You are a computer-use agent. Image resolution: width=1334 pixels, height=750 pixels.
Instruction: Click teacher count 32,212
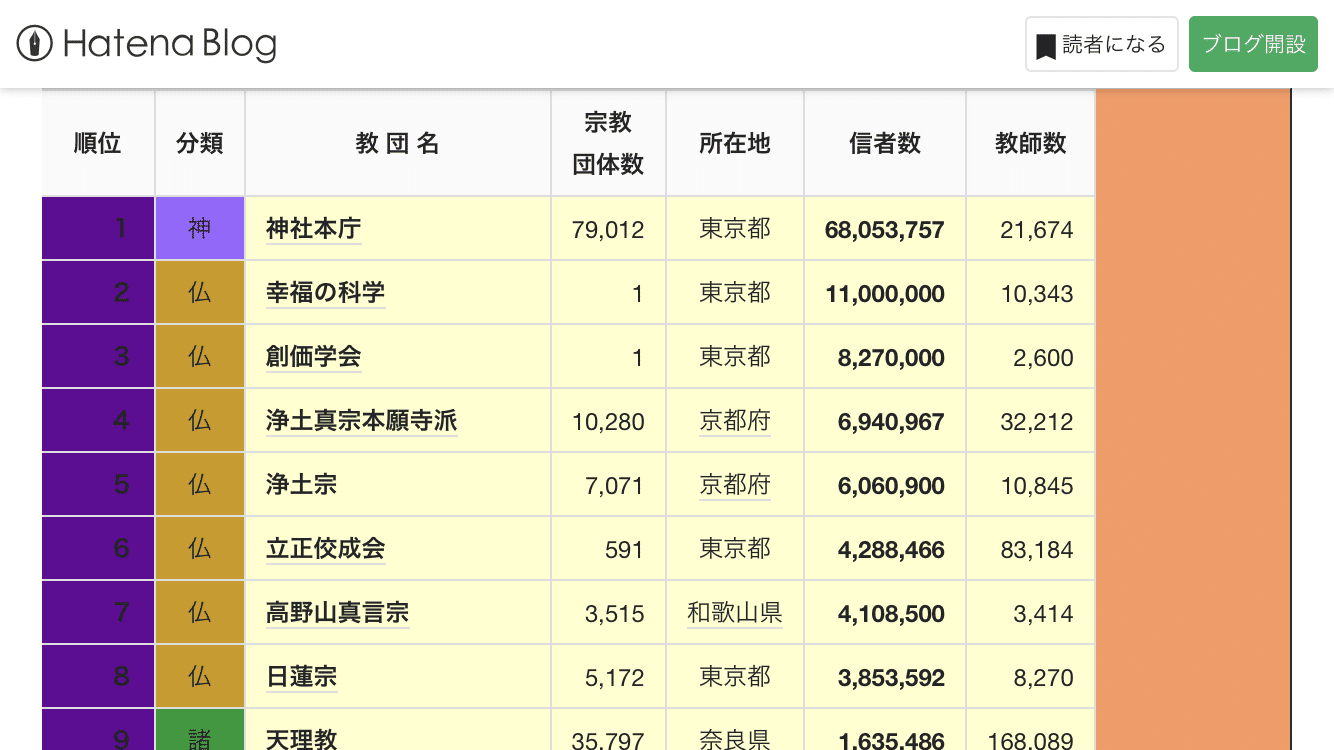pos(1037,422)
